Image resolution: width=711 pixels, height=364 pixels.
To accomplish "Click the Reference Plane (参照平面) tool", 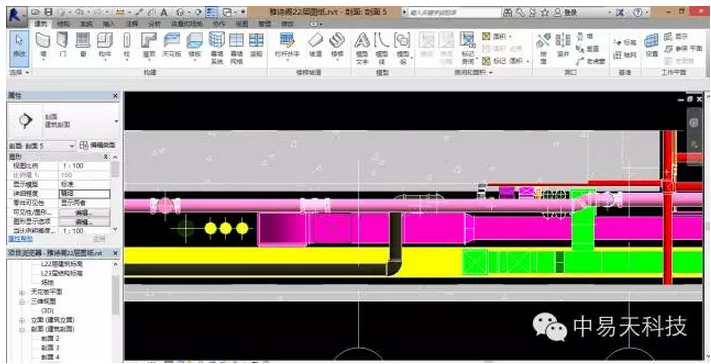I will point(683,49).
